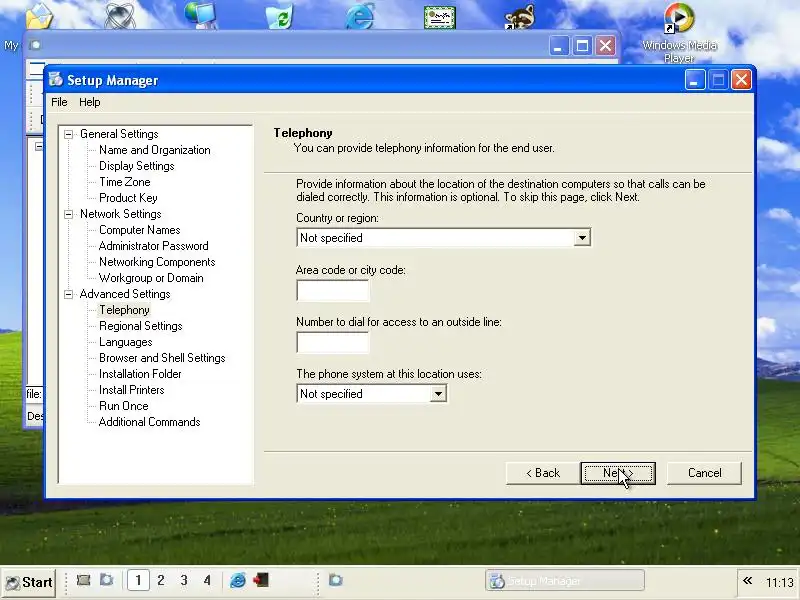Select Install Printers in tree
This screenshot has width=800, height=600.
(x=132, y=390)
